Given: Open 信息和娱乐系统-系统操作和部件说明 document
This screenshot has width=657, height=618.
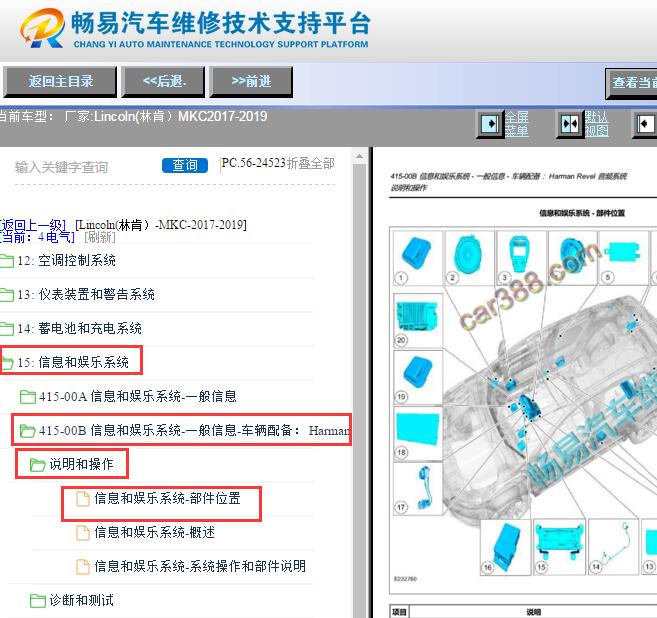Looking at the screenshot, I should click(200, 566).
